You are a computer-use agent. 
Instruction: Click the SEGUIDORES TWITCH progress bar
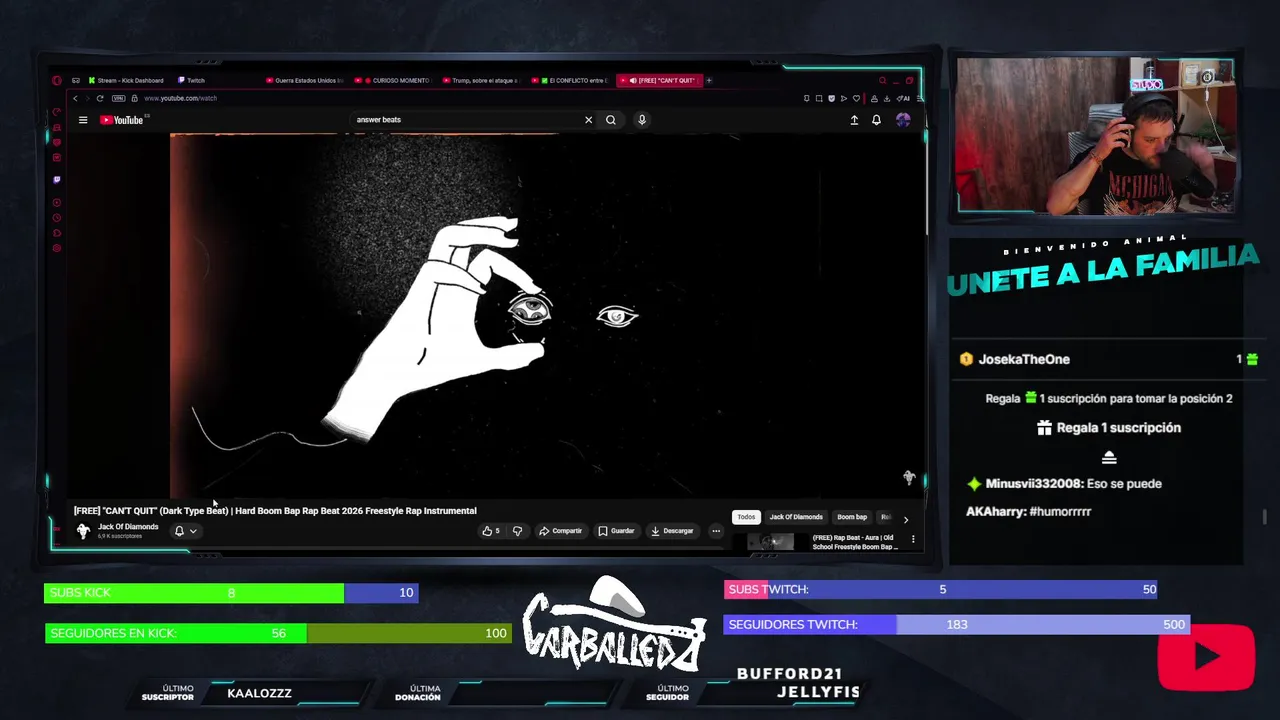point(957,624)
